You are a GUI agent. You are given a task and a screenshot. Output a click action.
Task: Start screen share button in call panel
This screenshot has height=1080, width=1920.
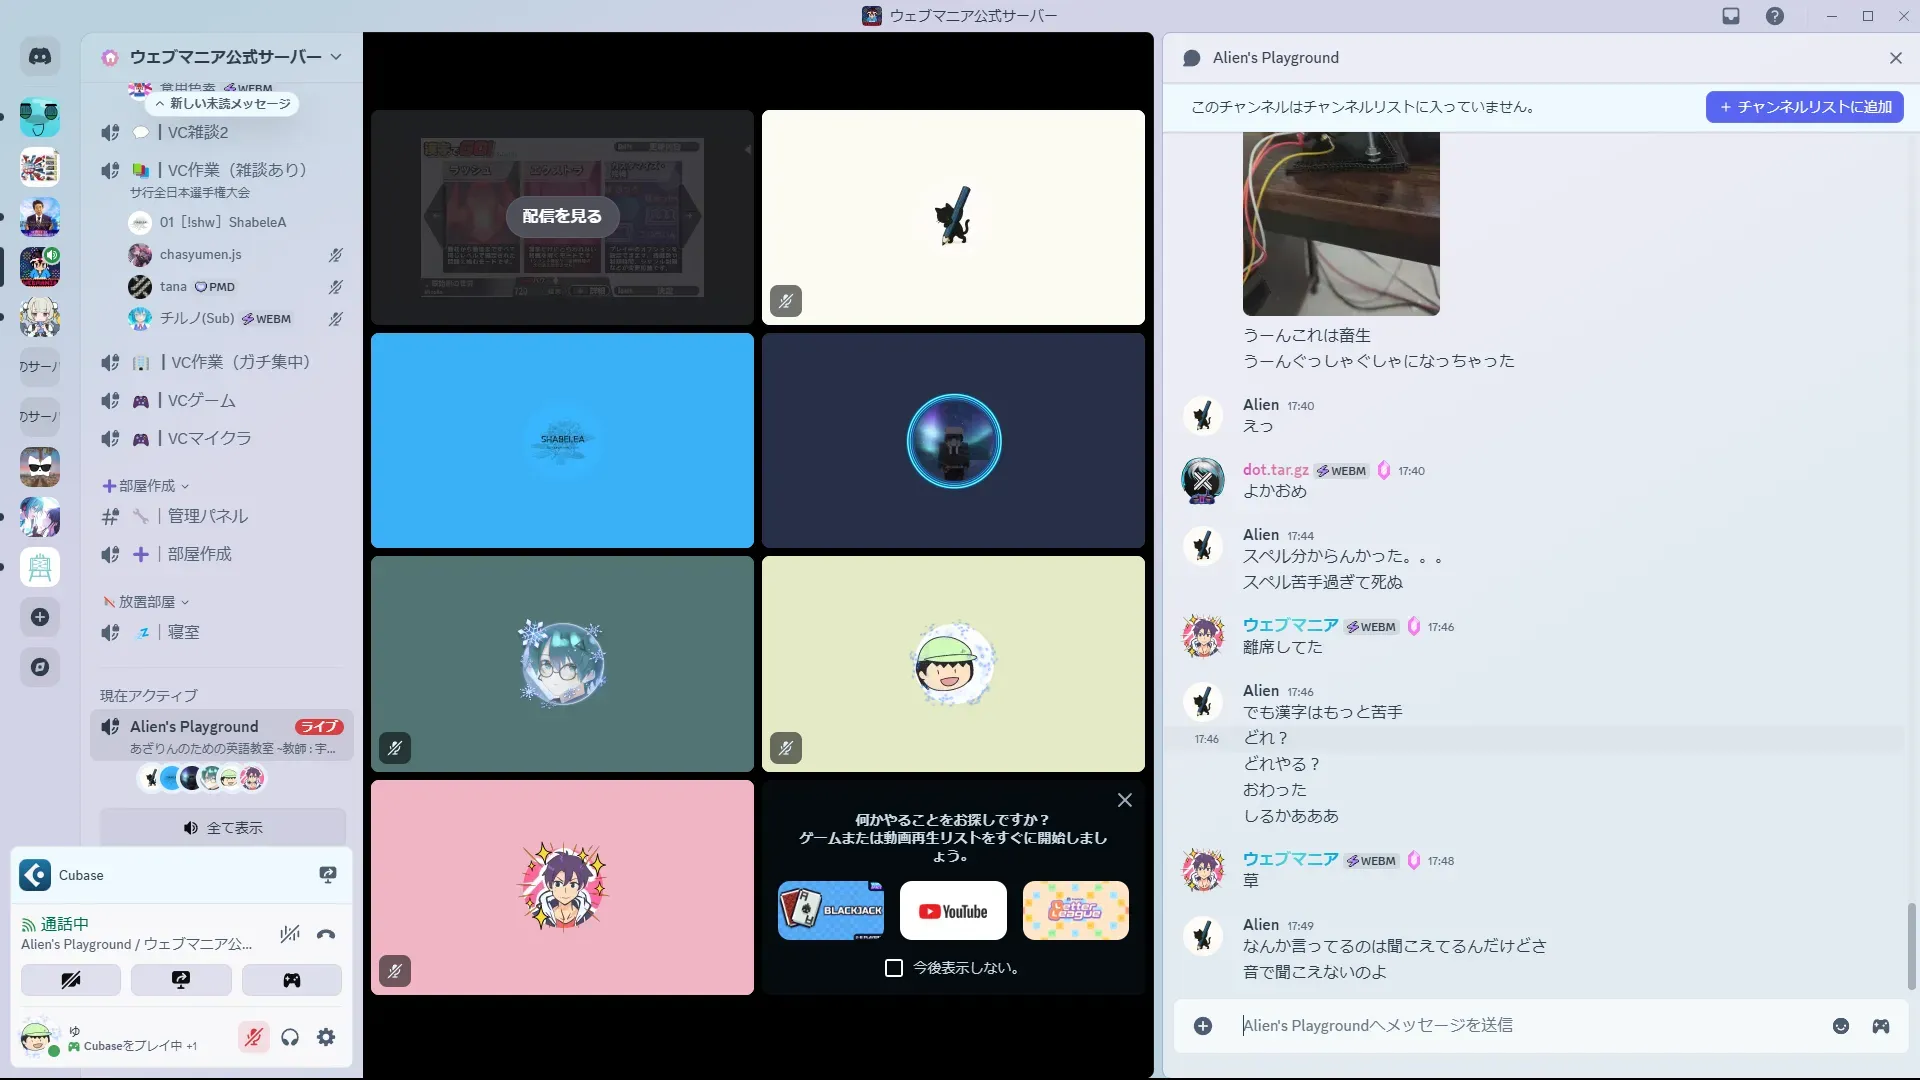(181, 980)
